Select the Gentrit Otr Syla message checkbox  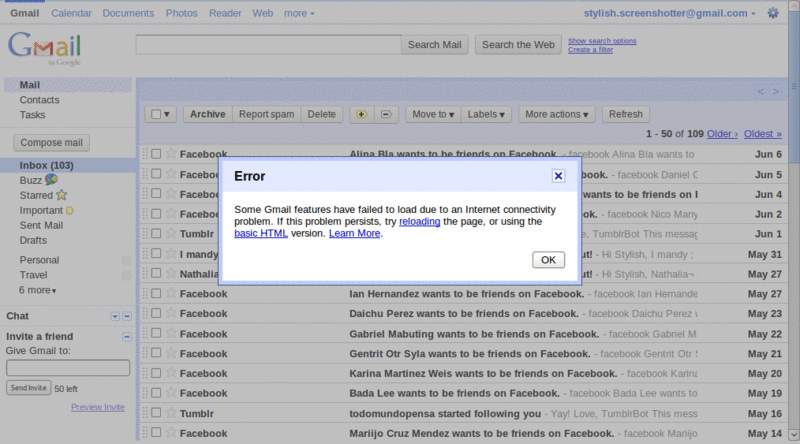click(156, 353)
